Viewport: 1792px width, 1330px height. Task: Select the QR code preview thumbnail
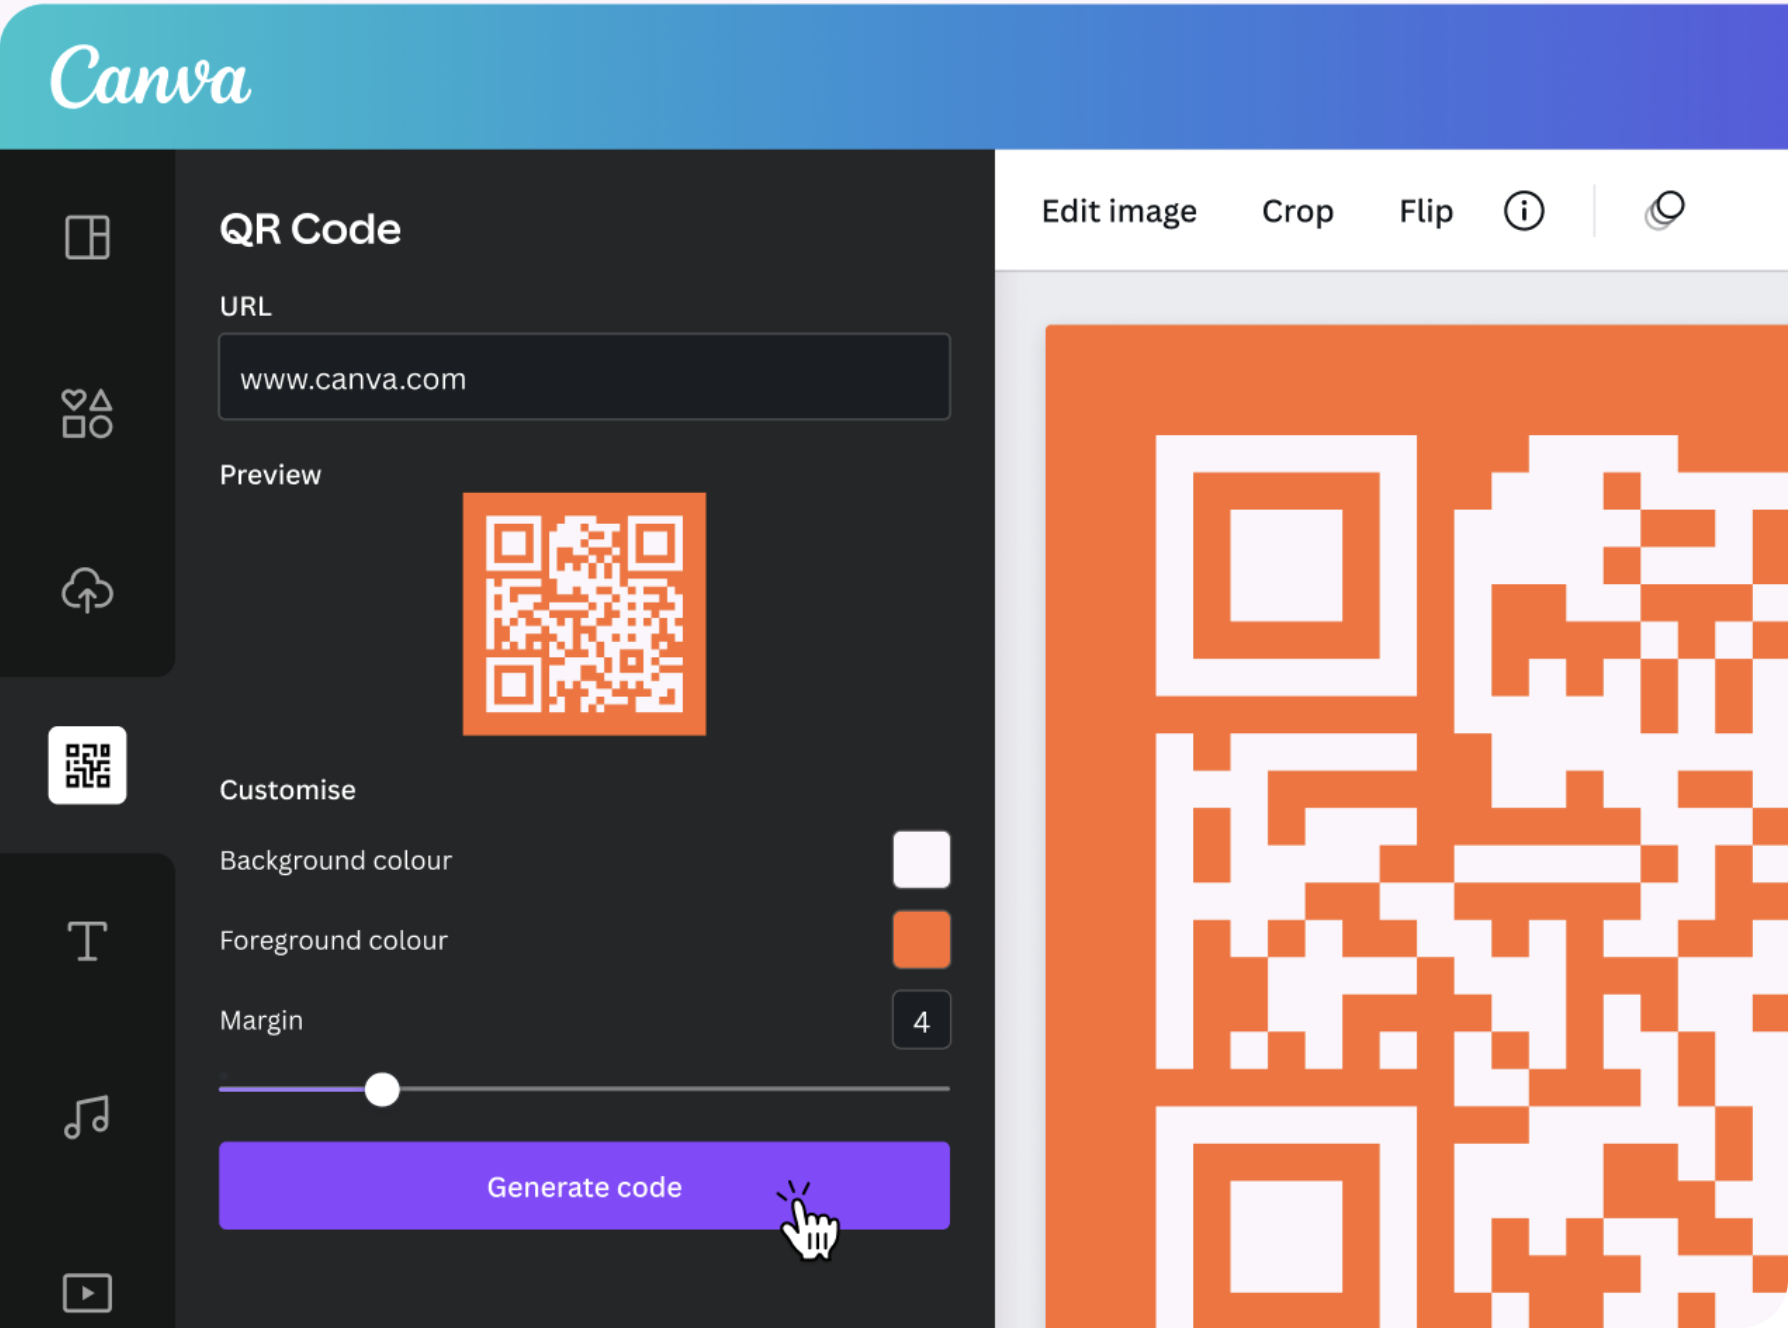[x=584, y=612]
